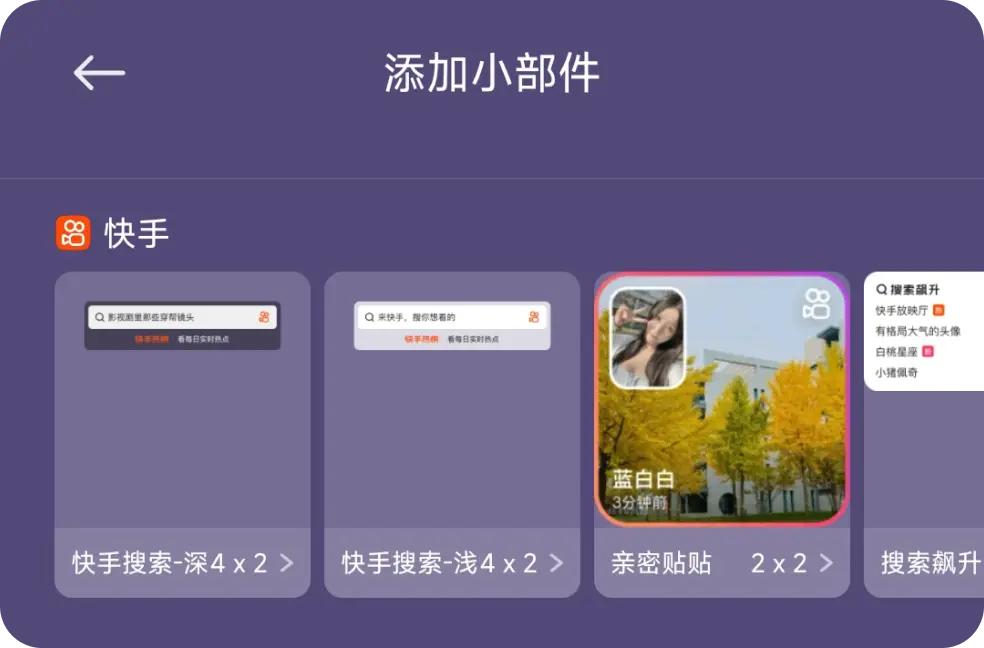Screen dimensions: 984x648
Task: Go back using the left arrow
Action: click(99, 73)
